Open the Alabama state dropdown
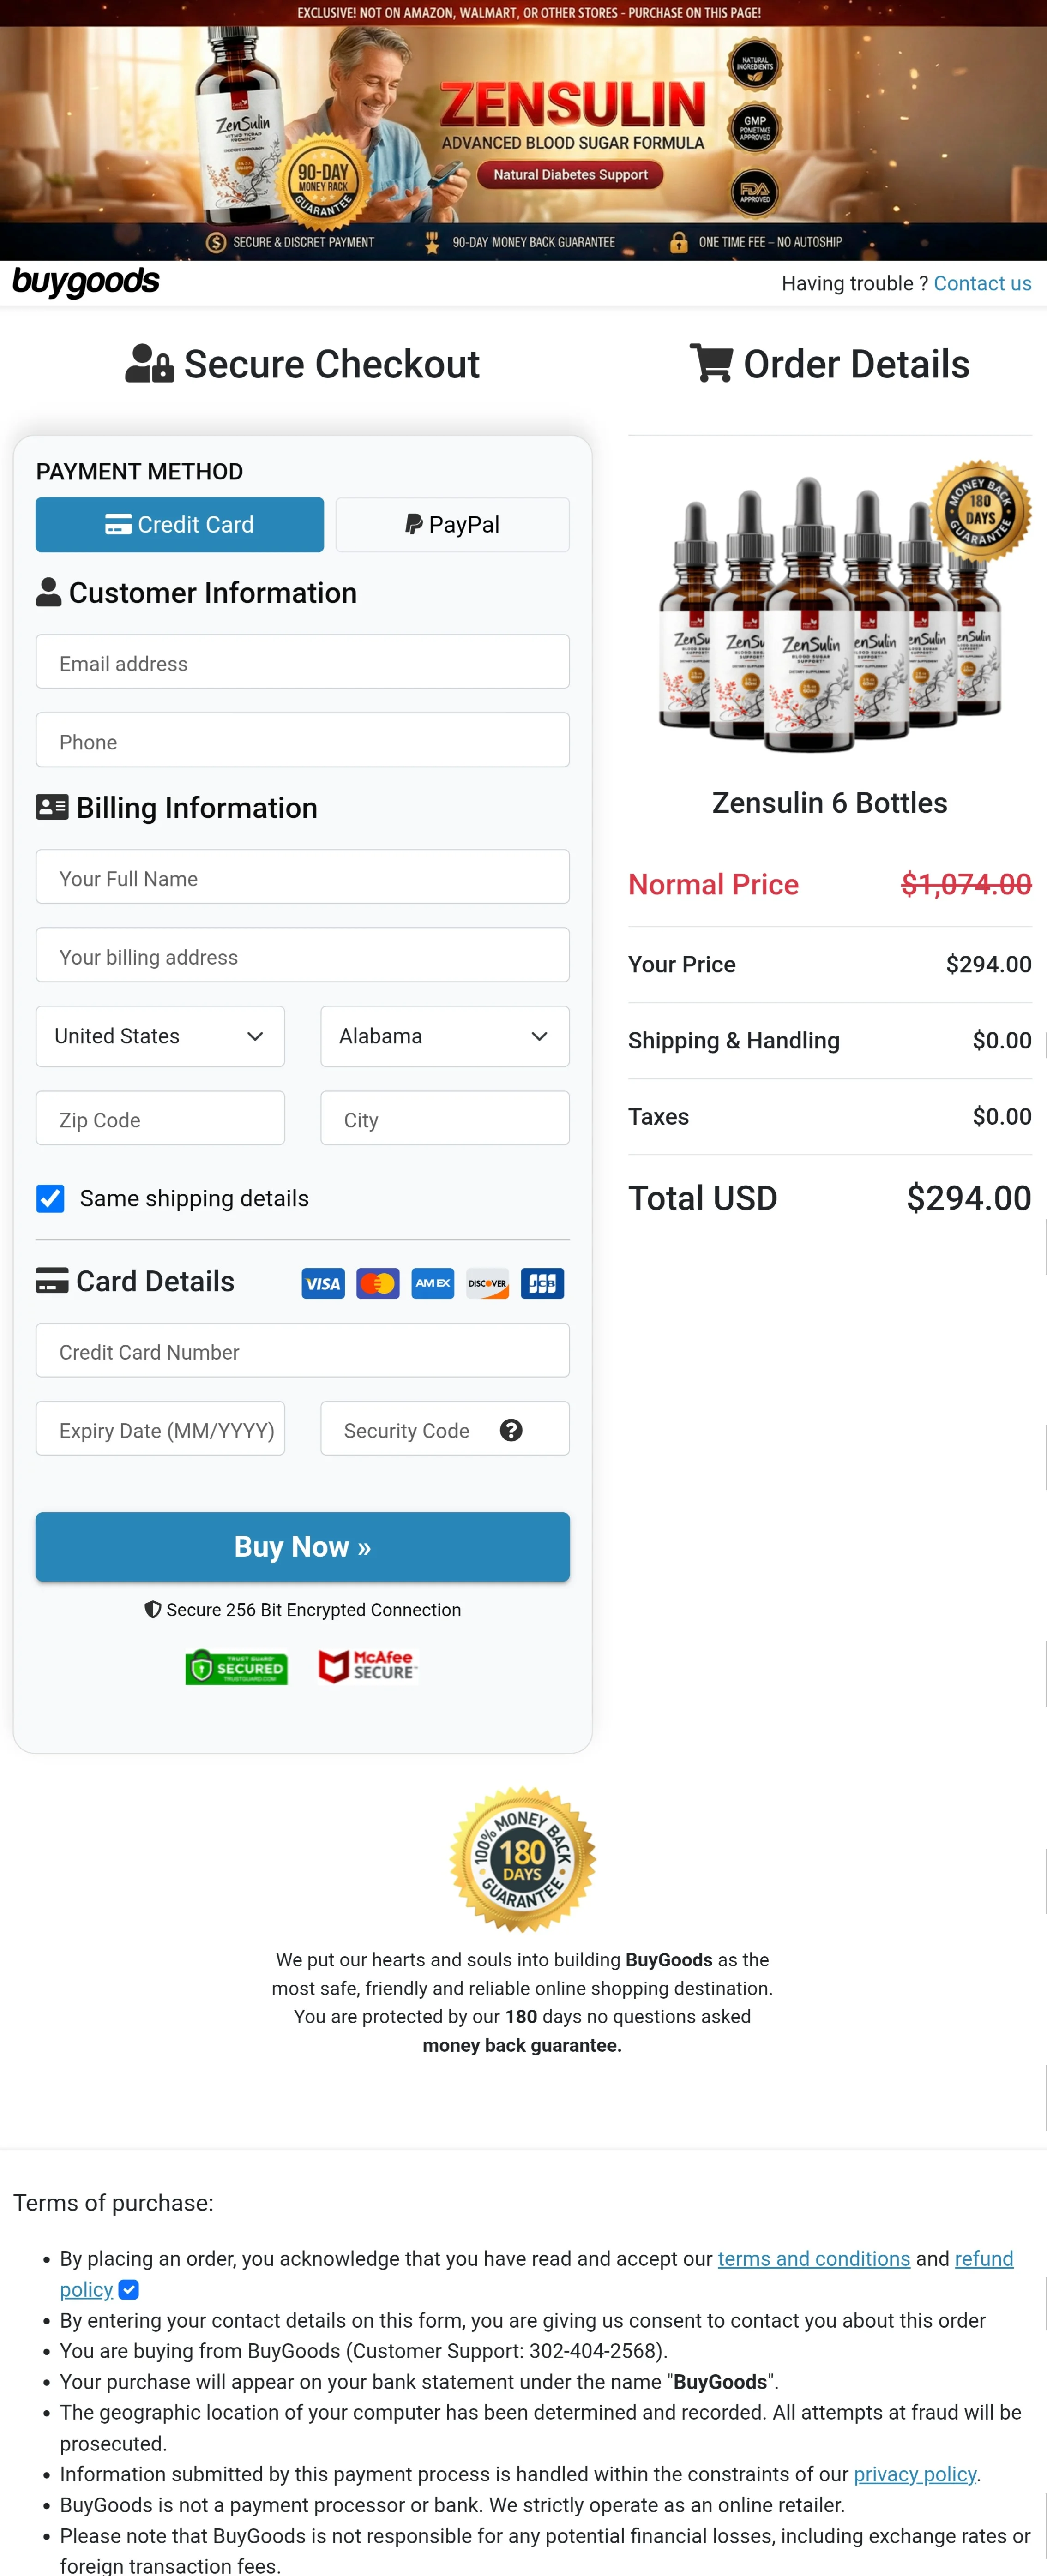Image resolution: width=1047 pixels, height=2576 pixels. click(x=444, y=1036)
